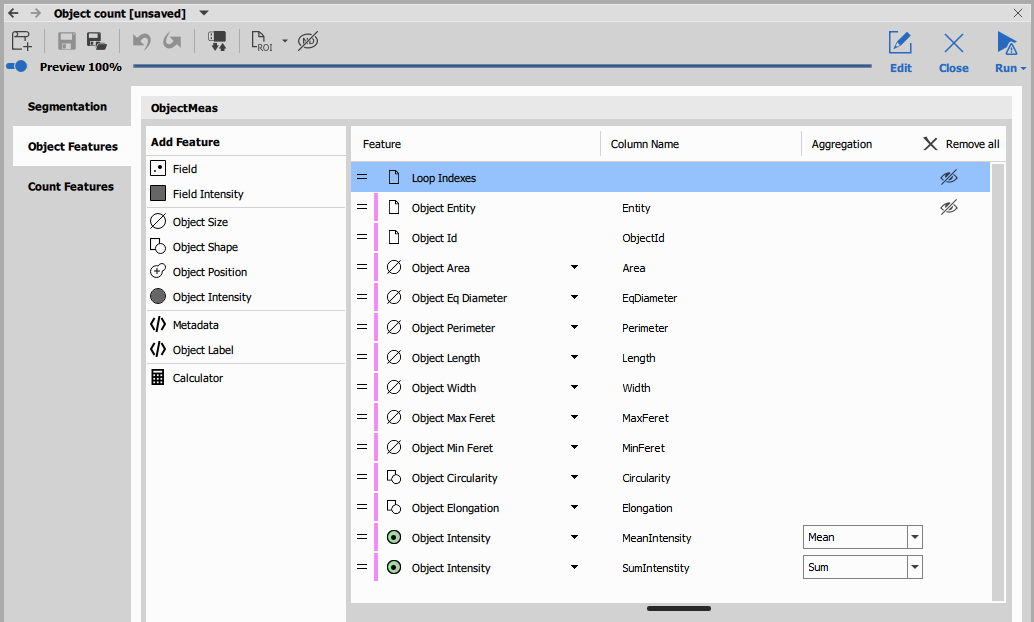Add the Calculator feature
Screen dimensions: 1034x622
197,378
